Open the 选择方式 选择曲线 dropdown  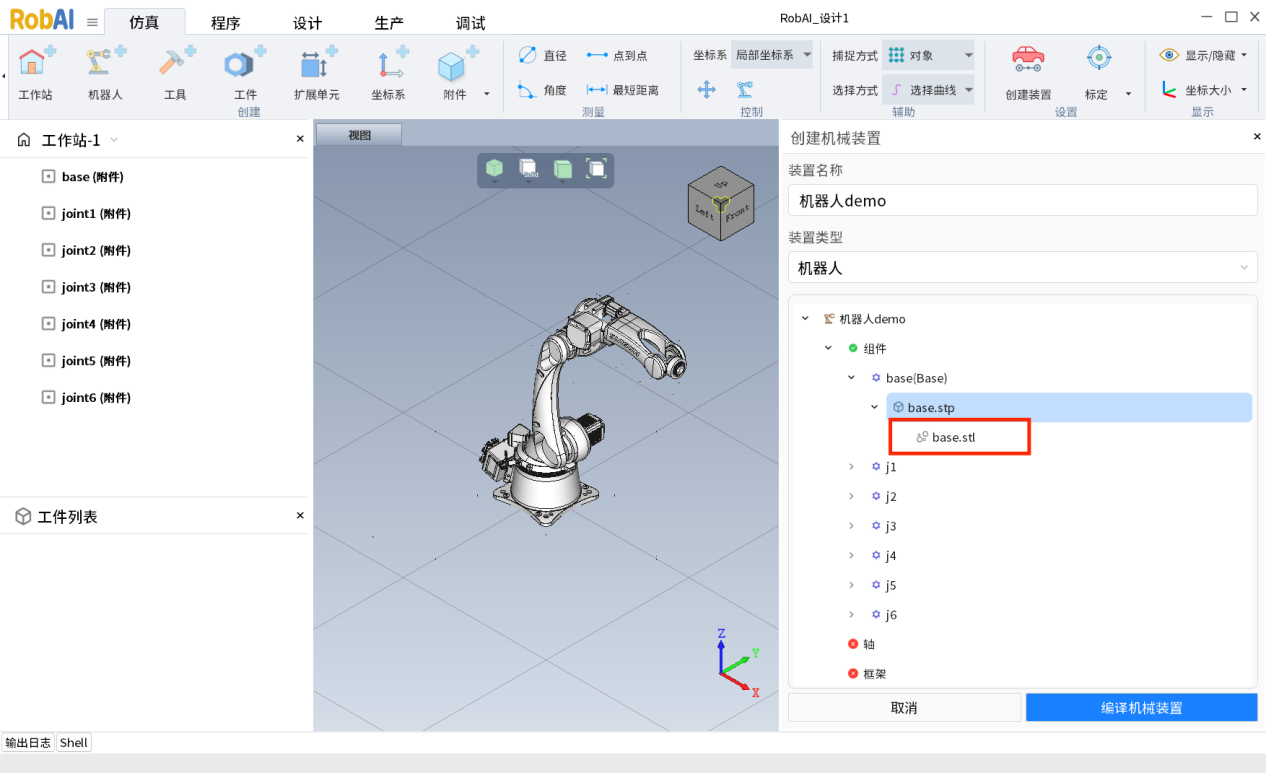pos(928,90)
